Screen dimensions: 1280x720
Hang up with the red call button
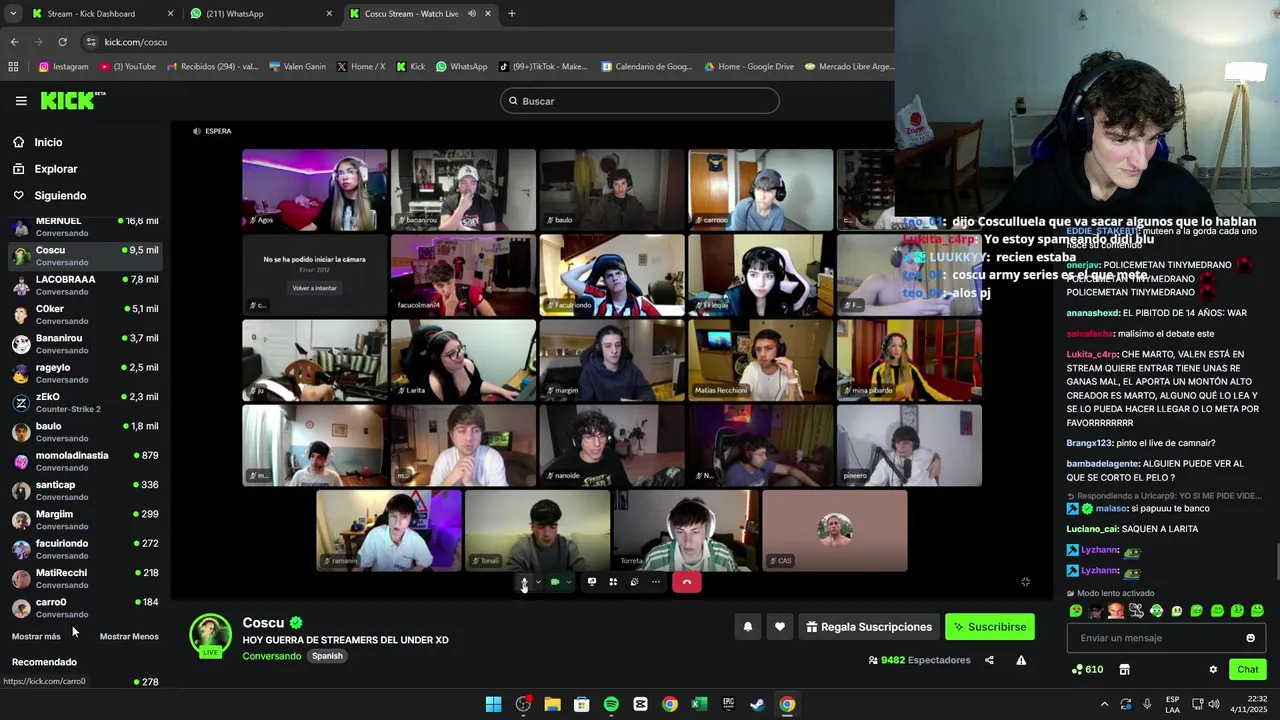(x=686, y=582)
